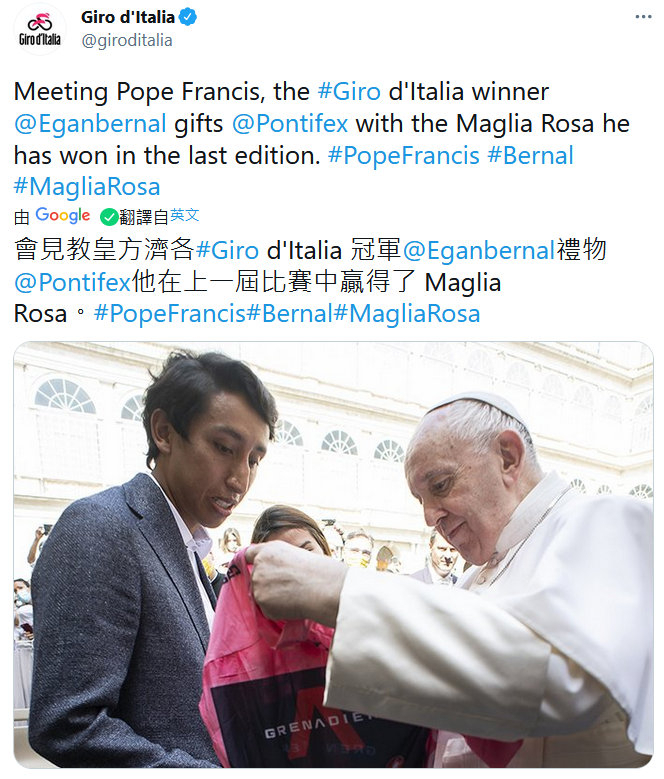Click the #Bernal hashtag in English text

[530, 156]
